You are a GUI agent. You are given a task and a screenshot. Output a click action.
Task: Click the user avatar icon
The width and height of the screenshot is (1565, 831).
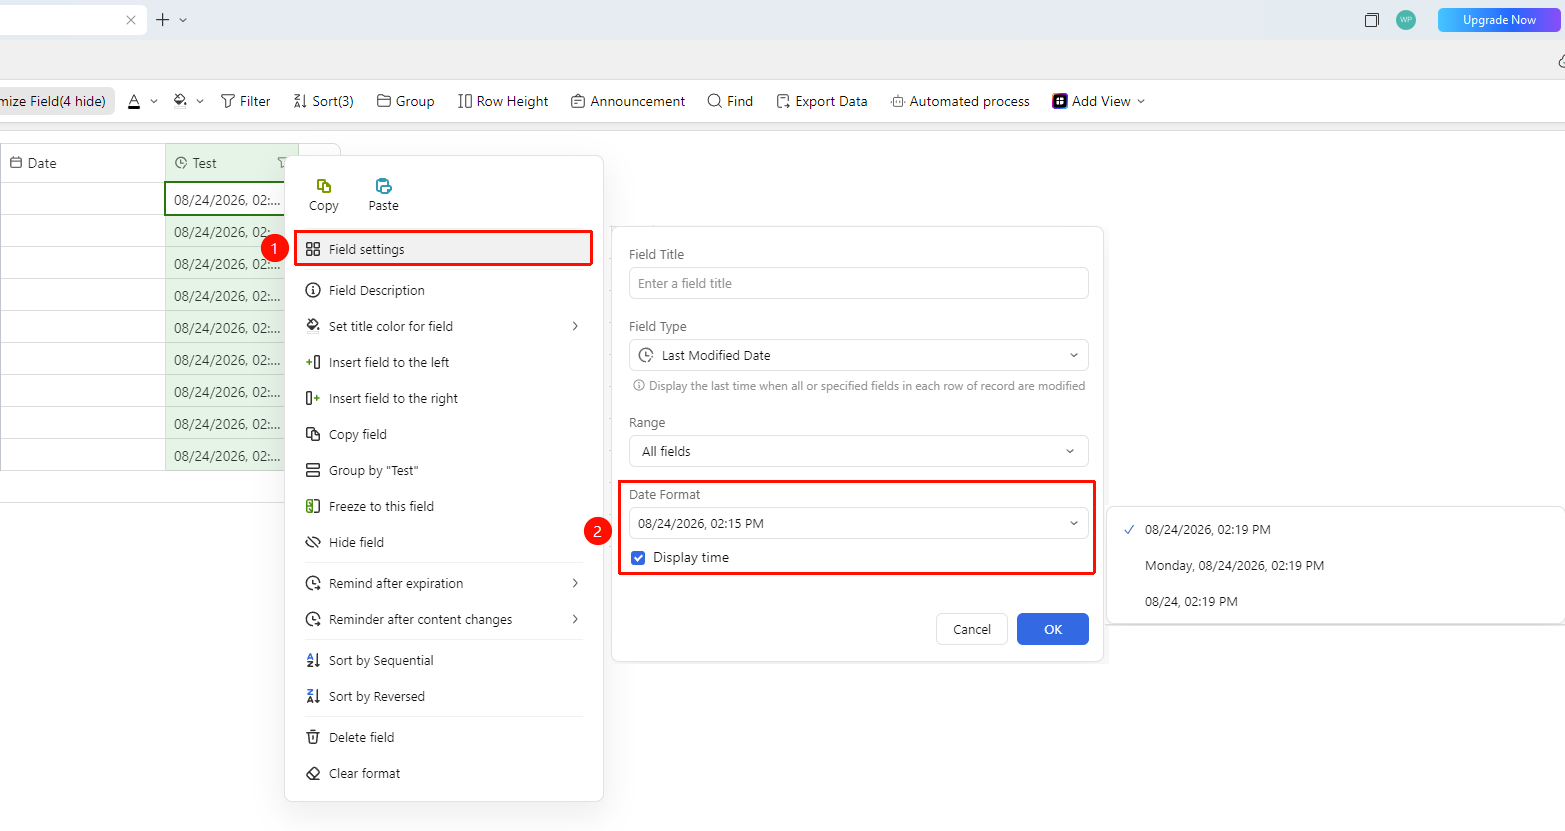1406,20
